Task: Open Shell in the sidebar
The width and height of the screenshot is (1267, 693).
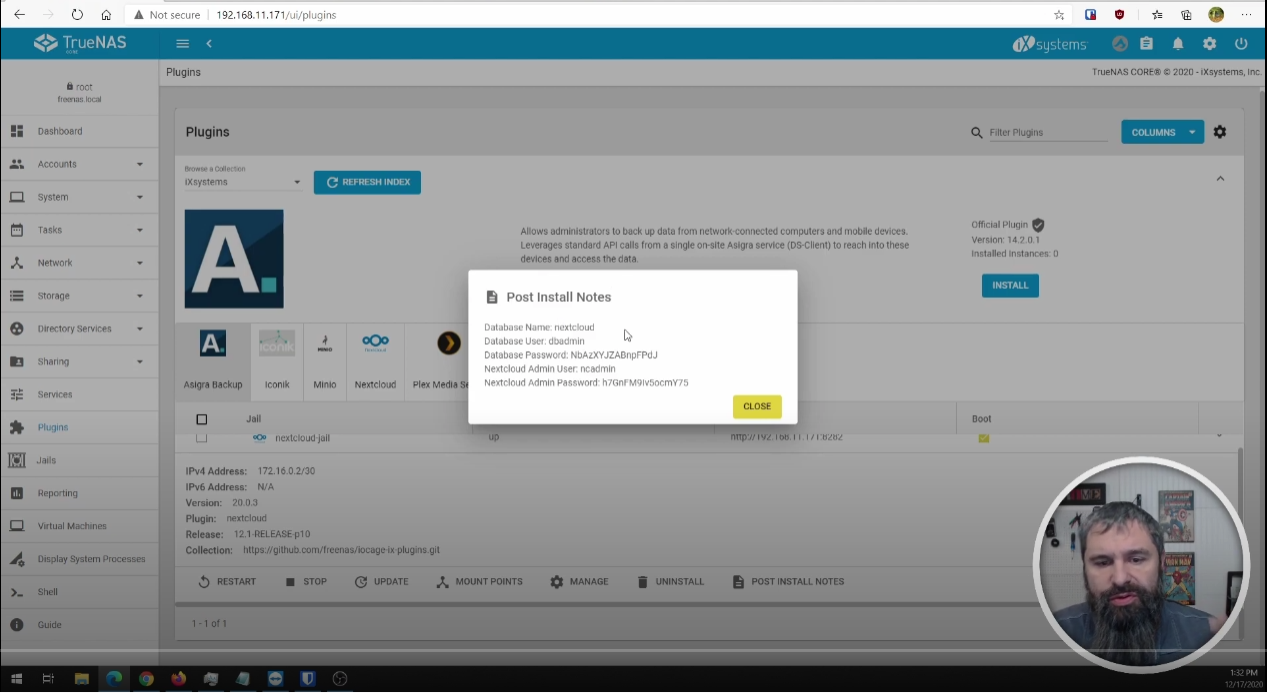Action: (x=79, y=592)
